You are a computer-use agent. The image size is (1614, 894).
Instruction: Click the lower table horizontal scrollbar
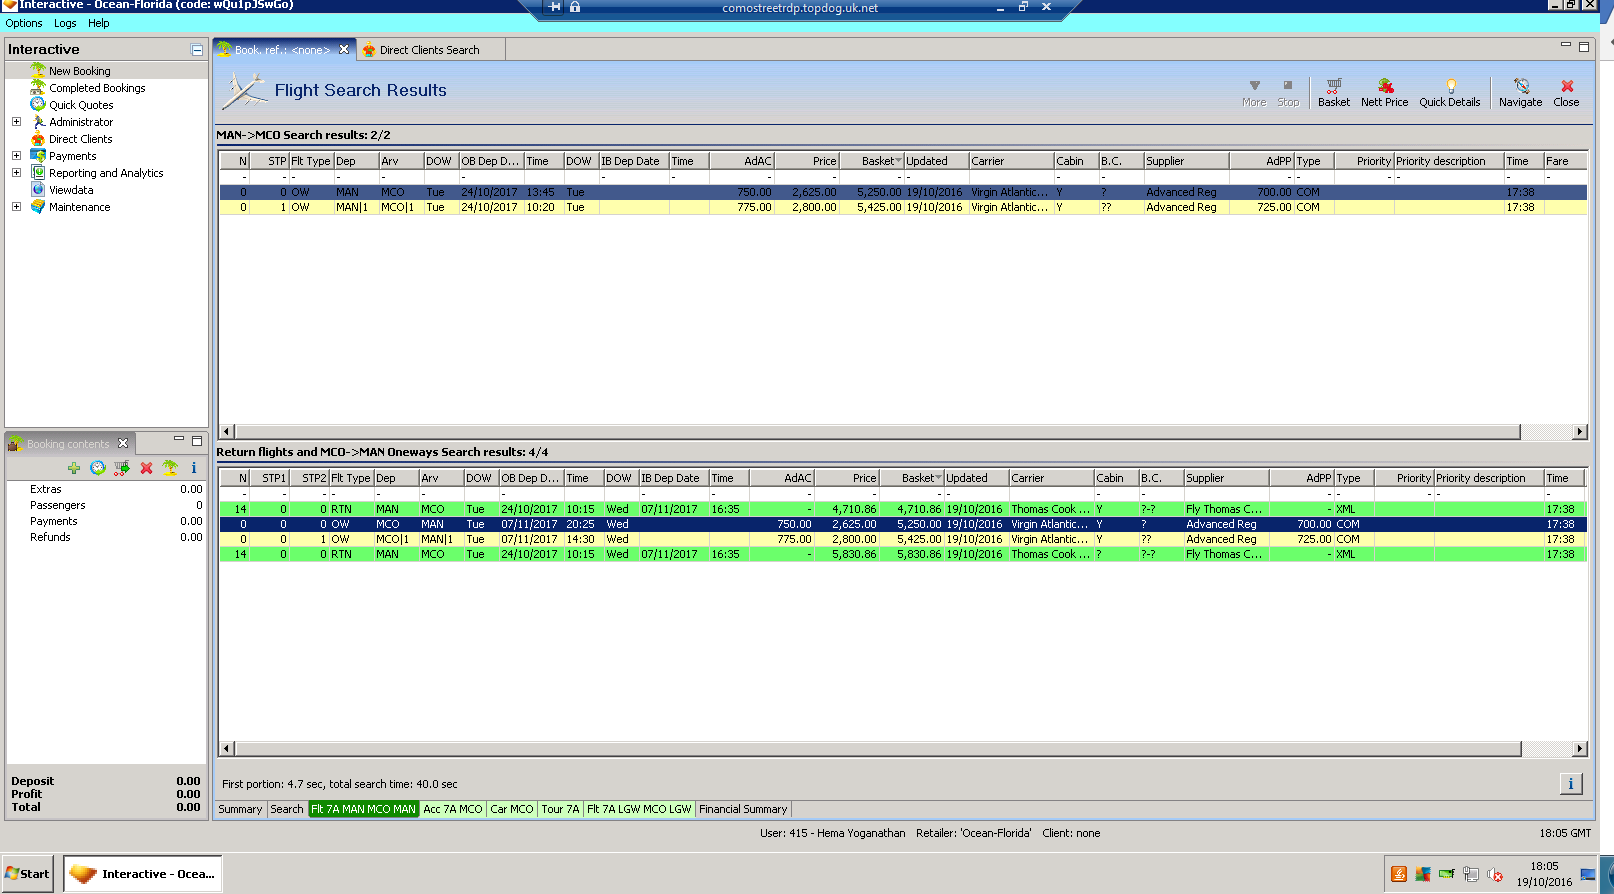click(877, 749)
